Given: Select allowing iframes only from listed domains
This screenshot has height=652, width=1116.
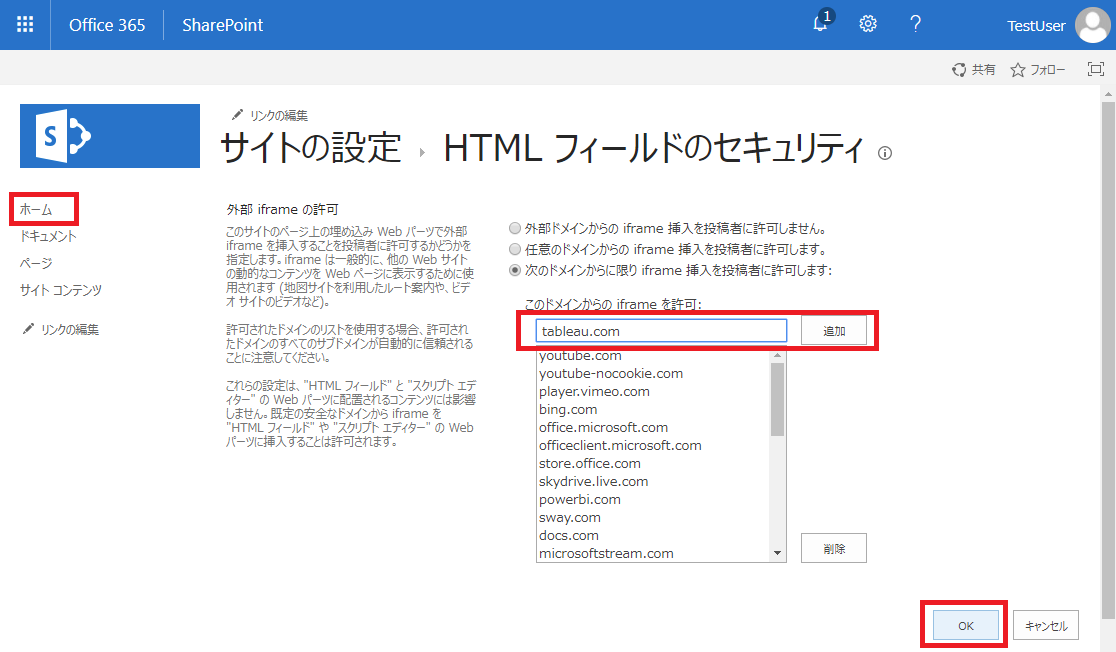Looking at the screenshot, I should tap(513, 269).
